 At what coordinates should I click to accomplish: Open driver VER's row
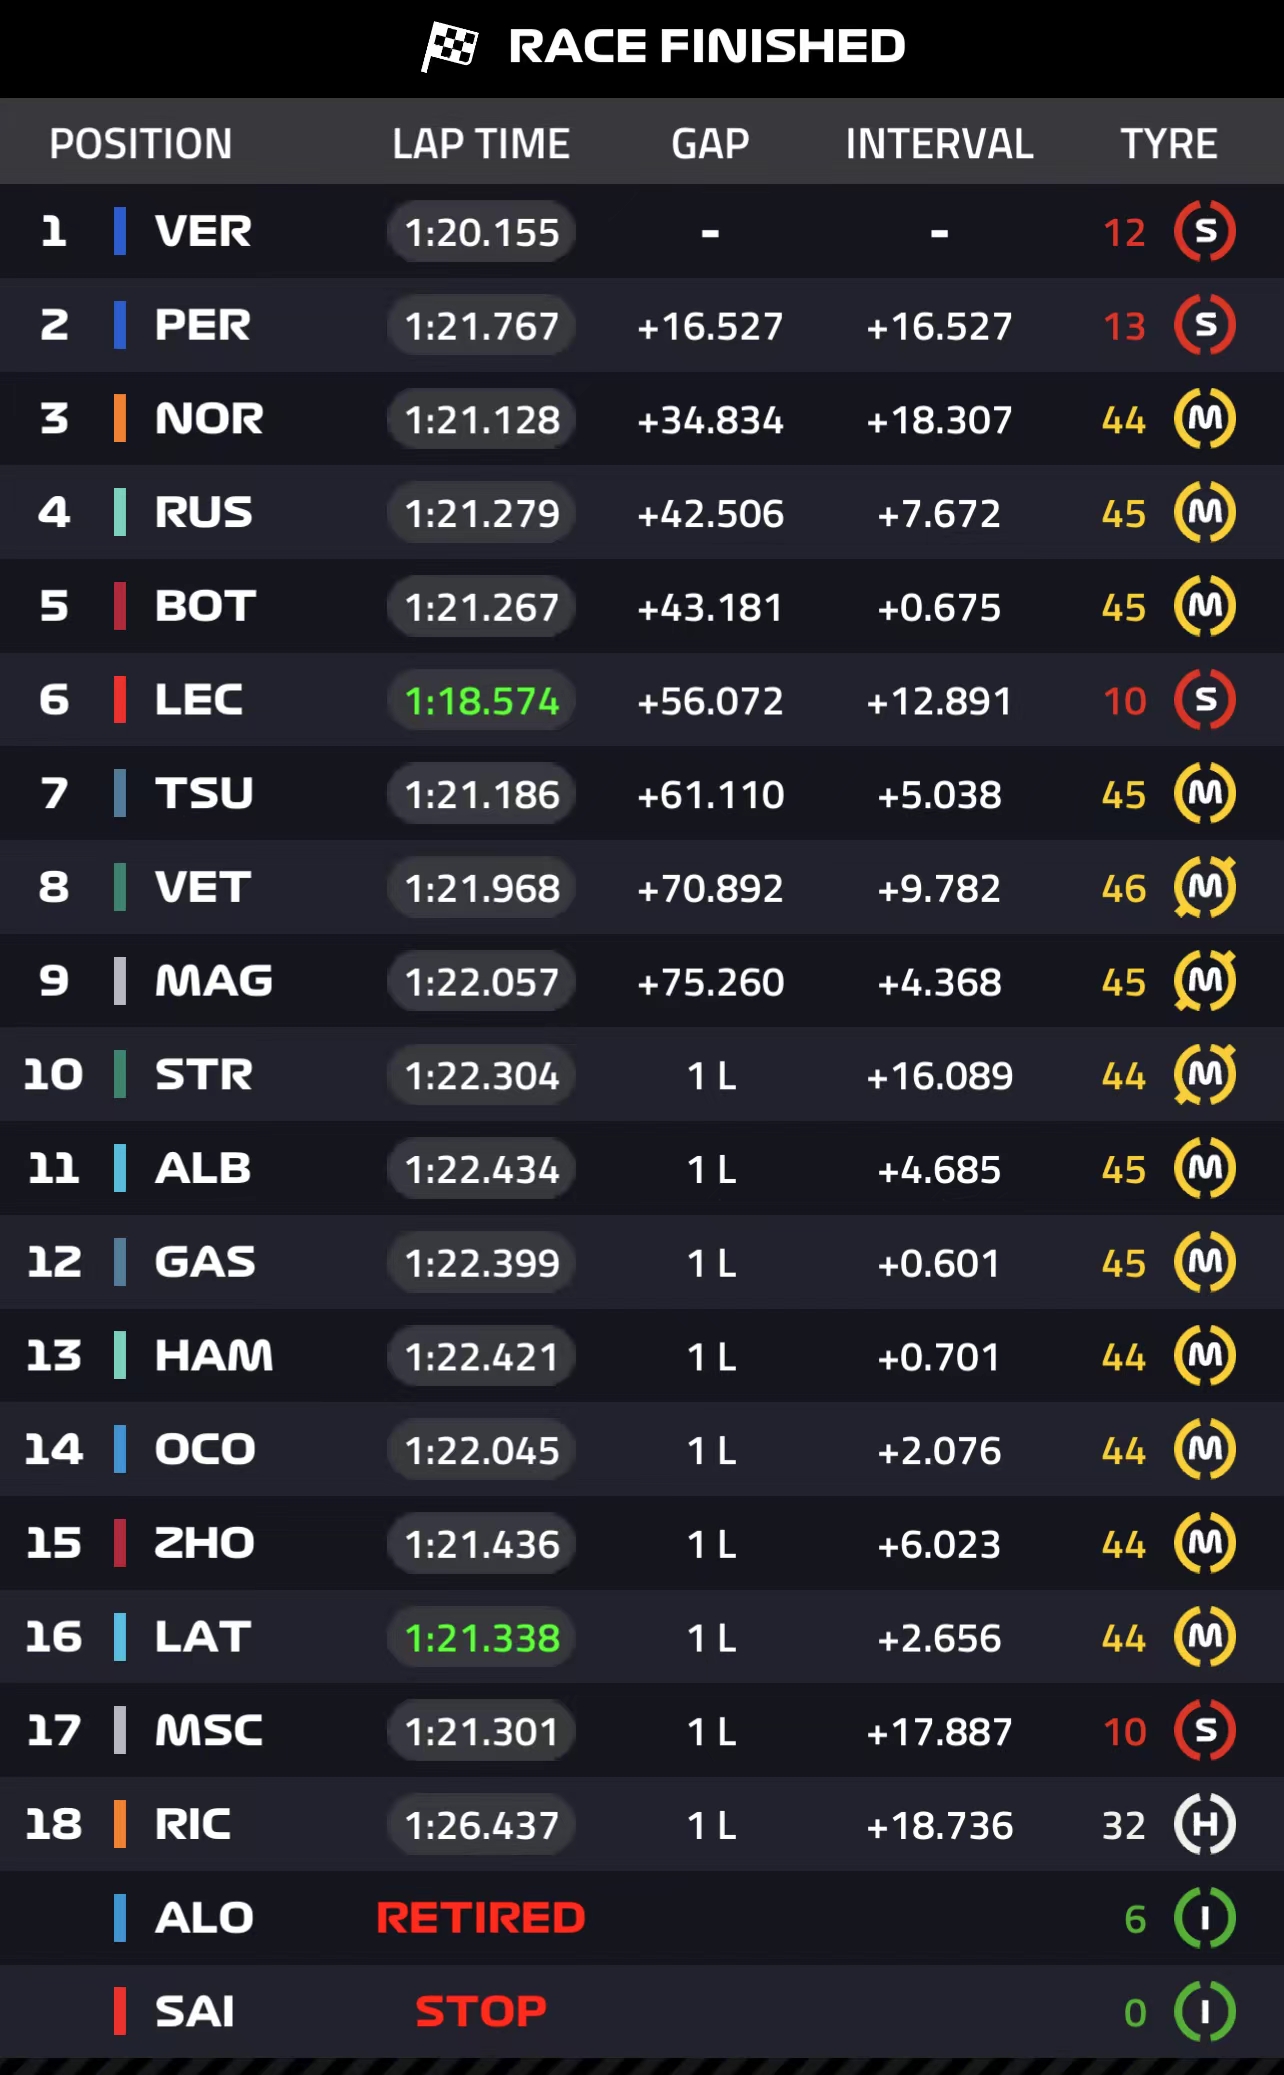203,232
